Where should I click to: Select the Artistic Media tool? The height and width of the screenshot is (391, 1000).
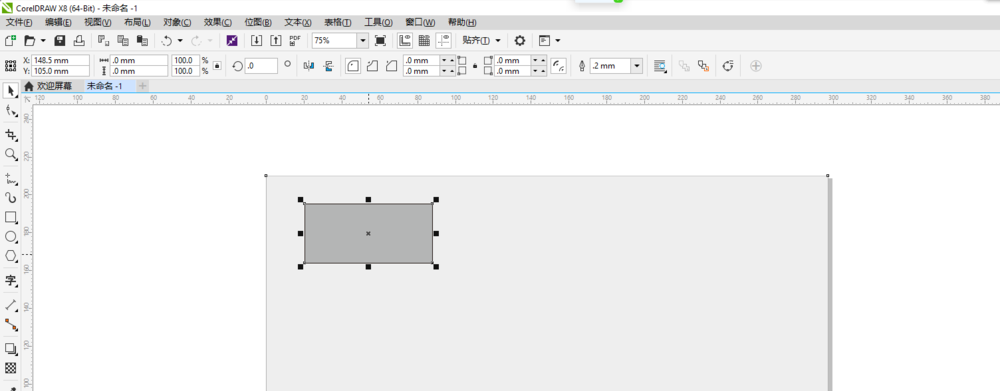[11, 198]
